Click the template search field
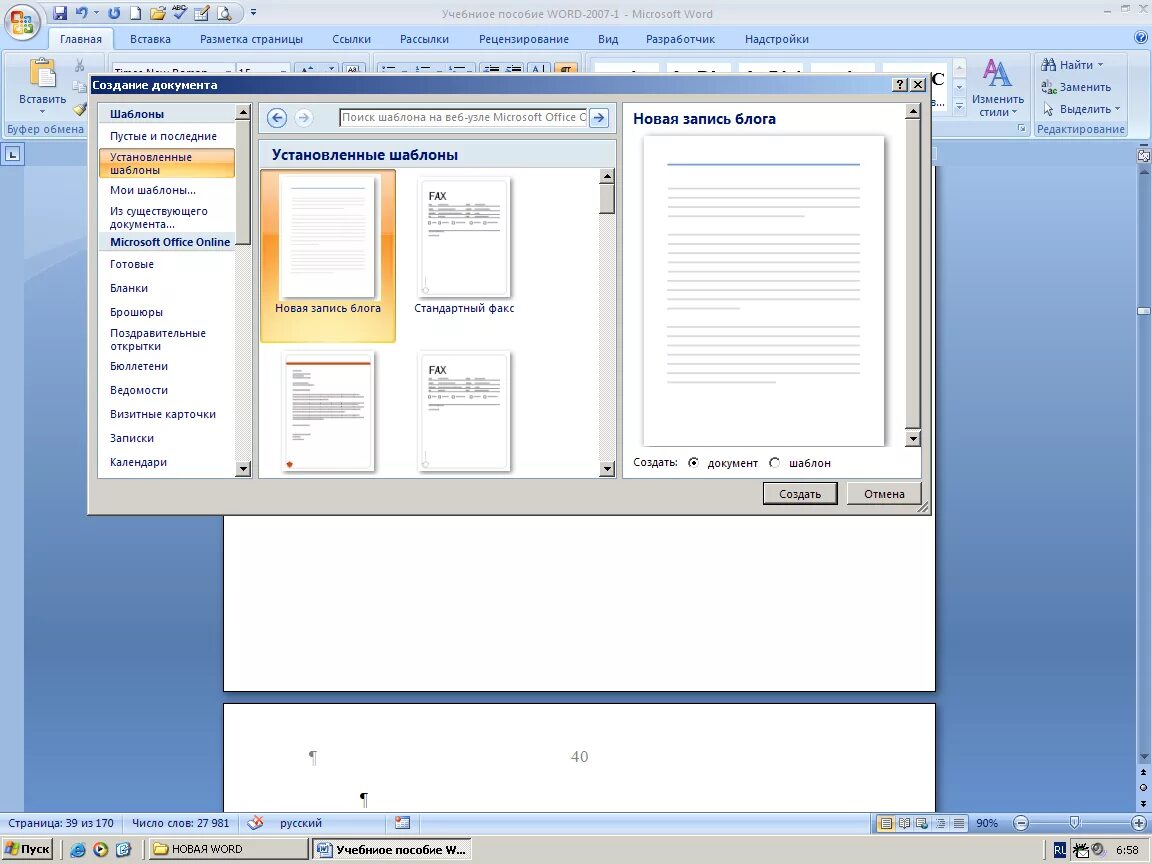The height and width of the screenshot is (864, 1152). point(464,118)
